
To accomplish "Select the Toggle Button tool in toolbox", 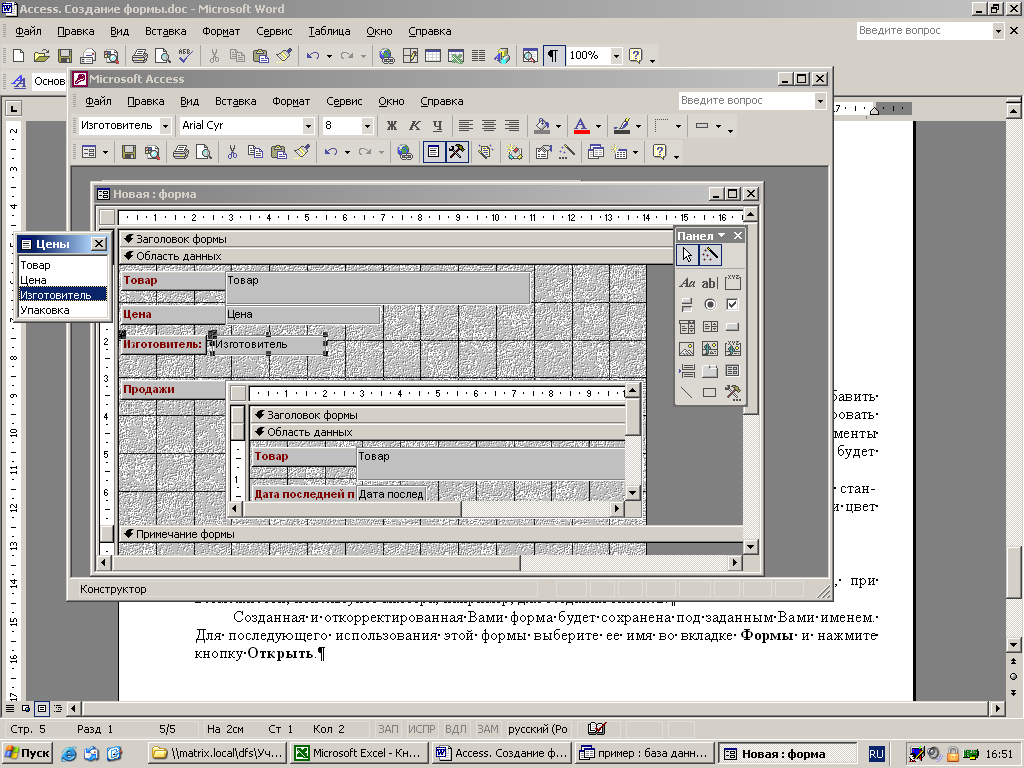I will coord(686,304).
